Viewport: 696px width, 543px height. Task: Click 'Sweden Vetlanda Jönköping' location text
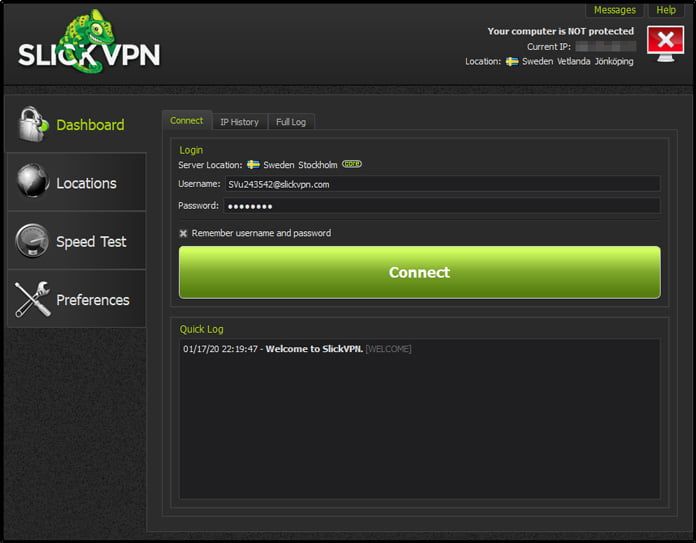coord(577,61)
